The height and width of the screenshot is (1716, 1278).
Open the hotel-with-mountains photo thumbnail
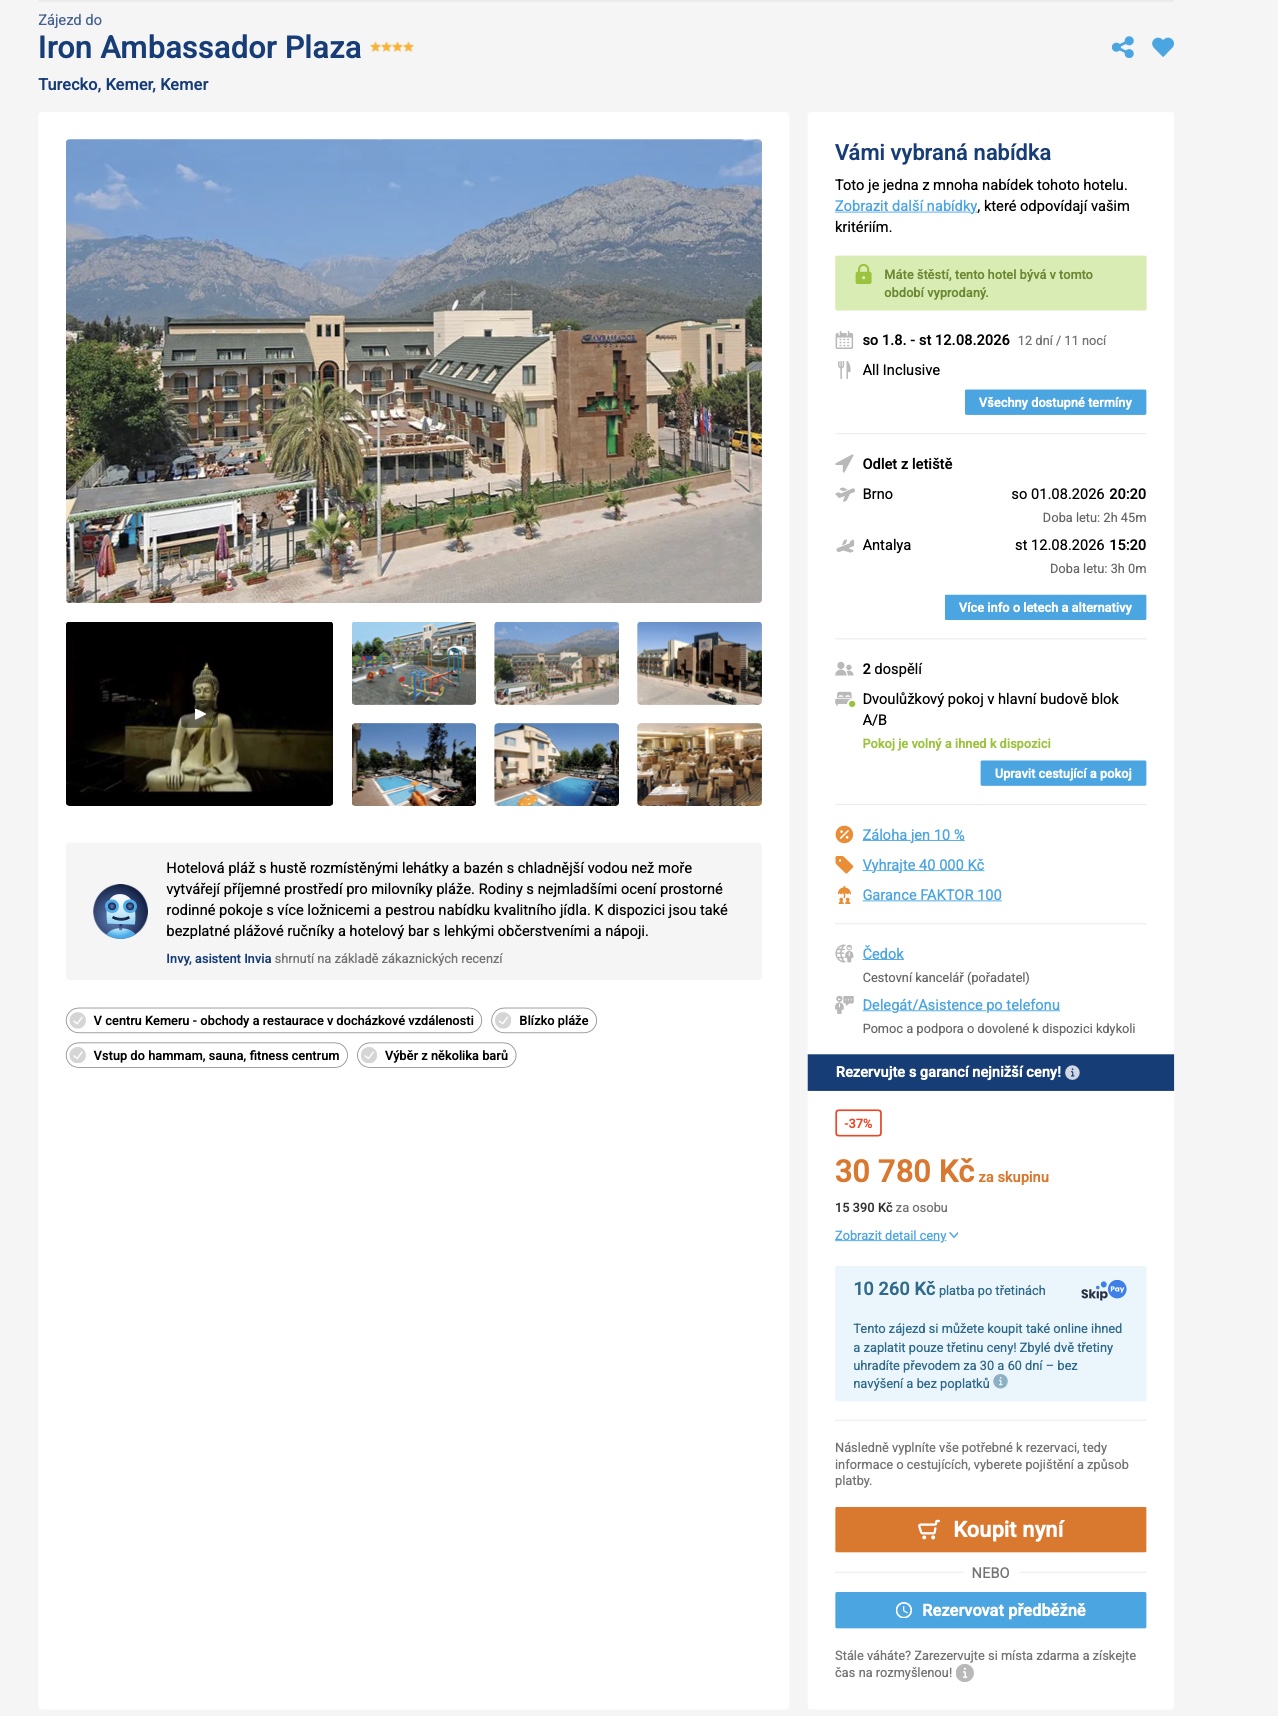[556, 663]
